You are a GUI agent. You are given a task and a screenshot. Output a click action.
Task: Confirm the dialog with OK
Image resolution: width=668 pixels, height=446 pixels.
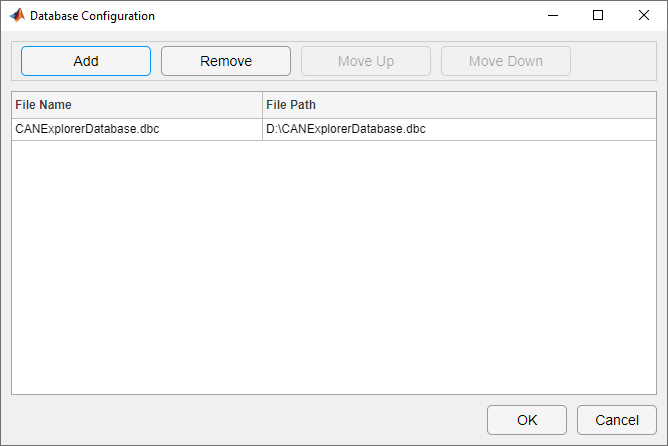pyautogui.click(x=527, y=420)
